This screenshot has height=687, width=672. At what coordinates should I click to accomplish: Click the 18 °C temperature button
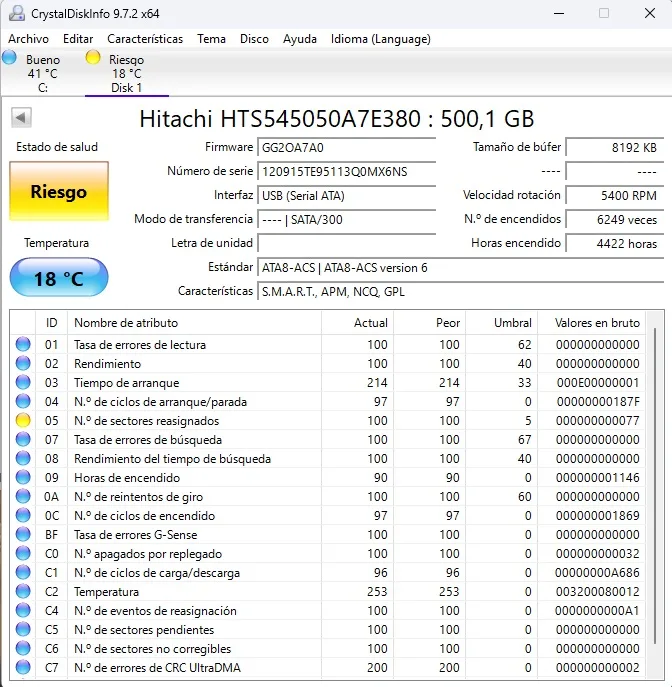pyautogui.click(x=59, y=278)
